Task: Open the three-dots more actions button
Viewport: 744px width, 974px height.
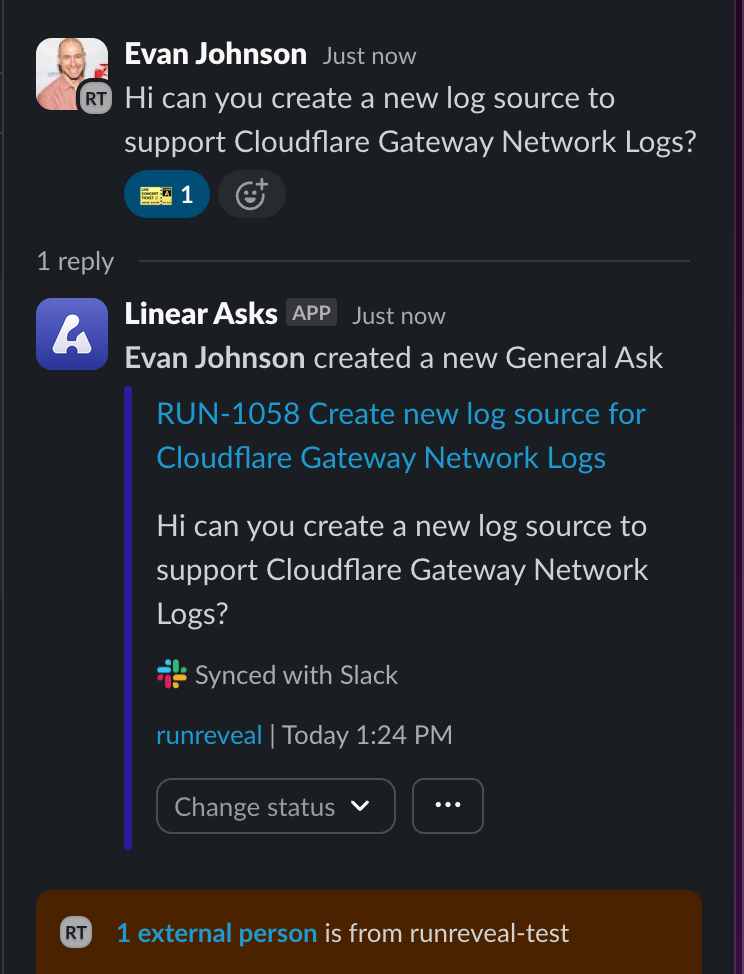Action: pyautogui.click(x=448, y=806)
